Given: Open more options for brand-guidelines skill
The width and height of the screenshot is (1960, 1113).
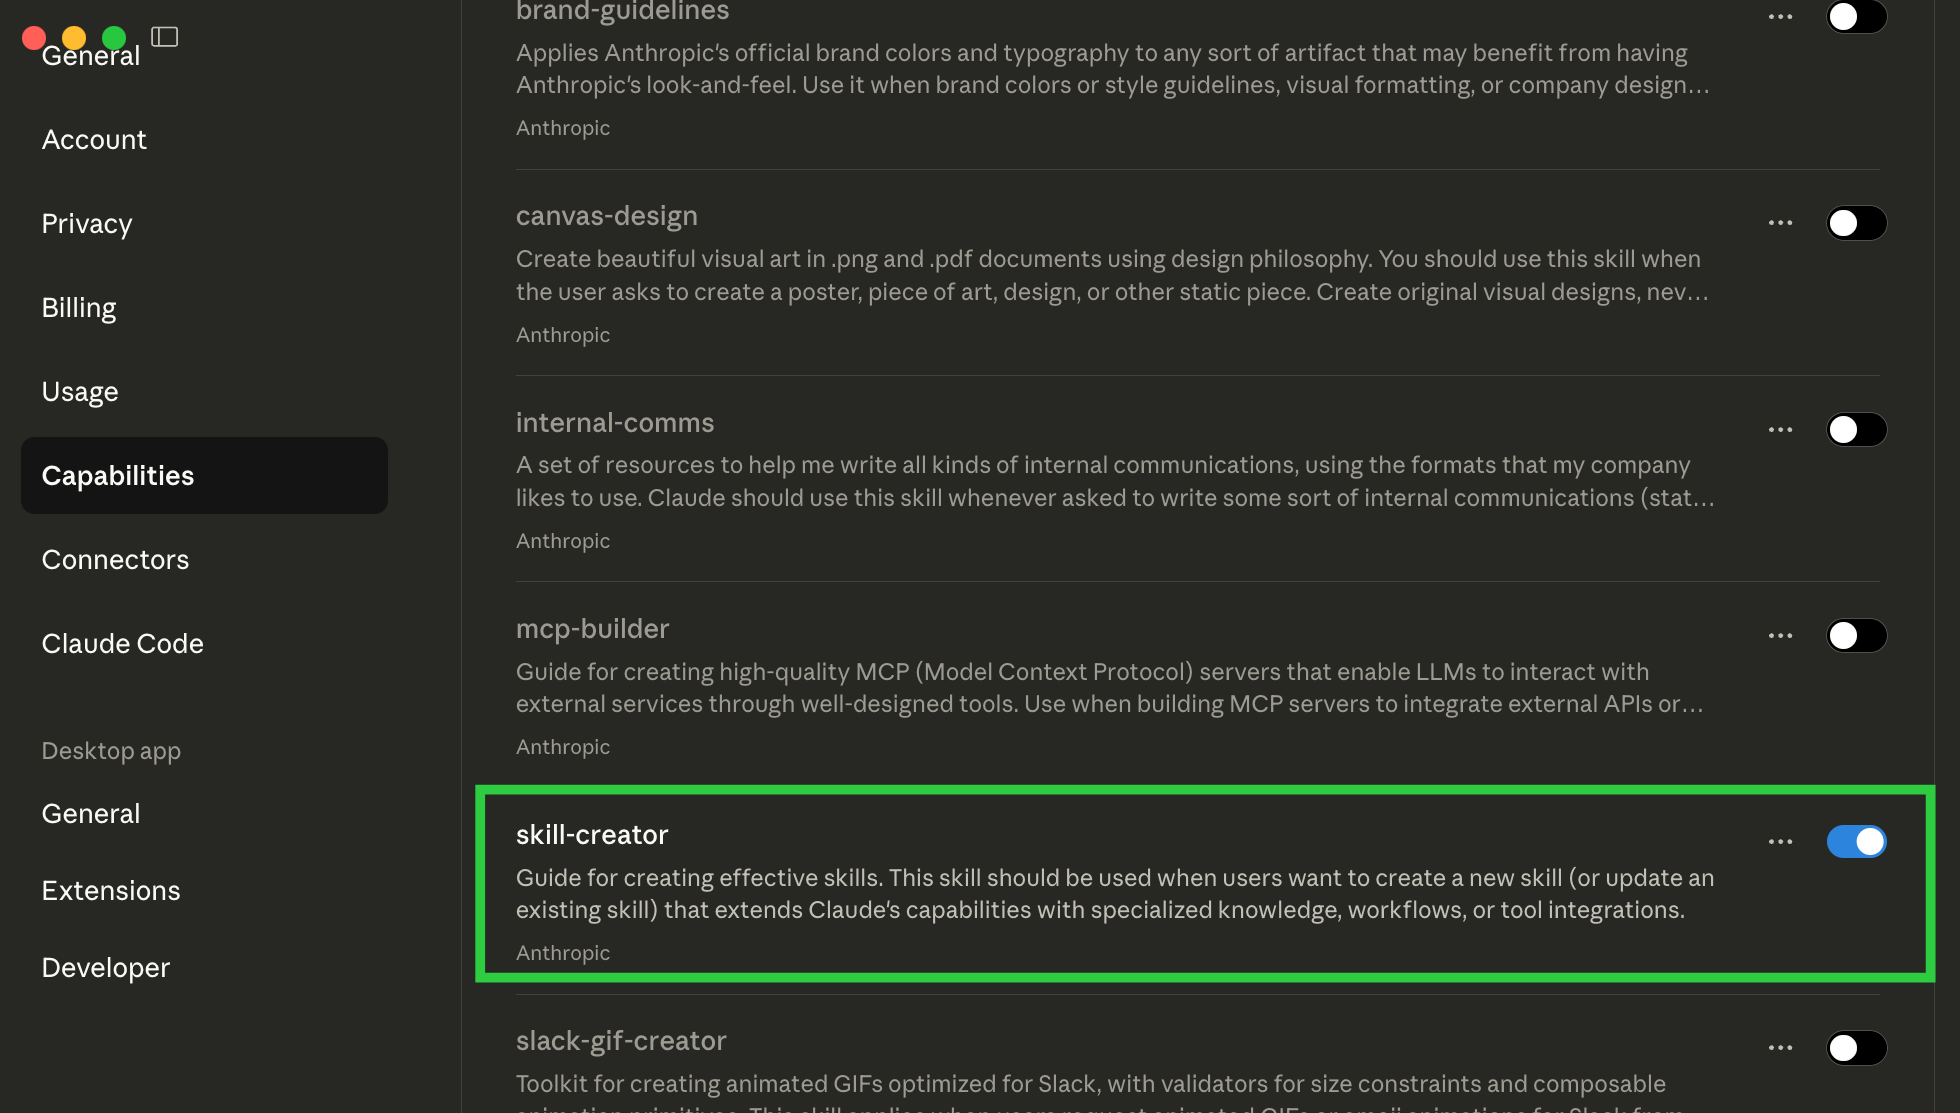Looking at the screenshot, I should (1780, 17).
